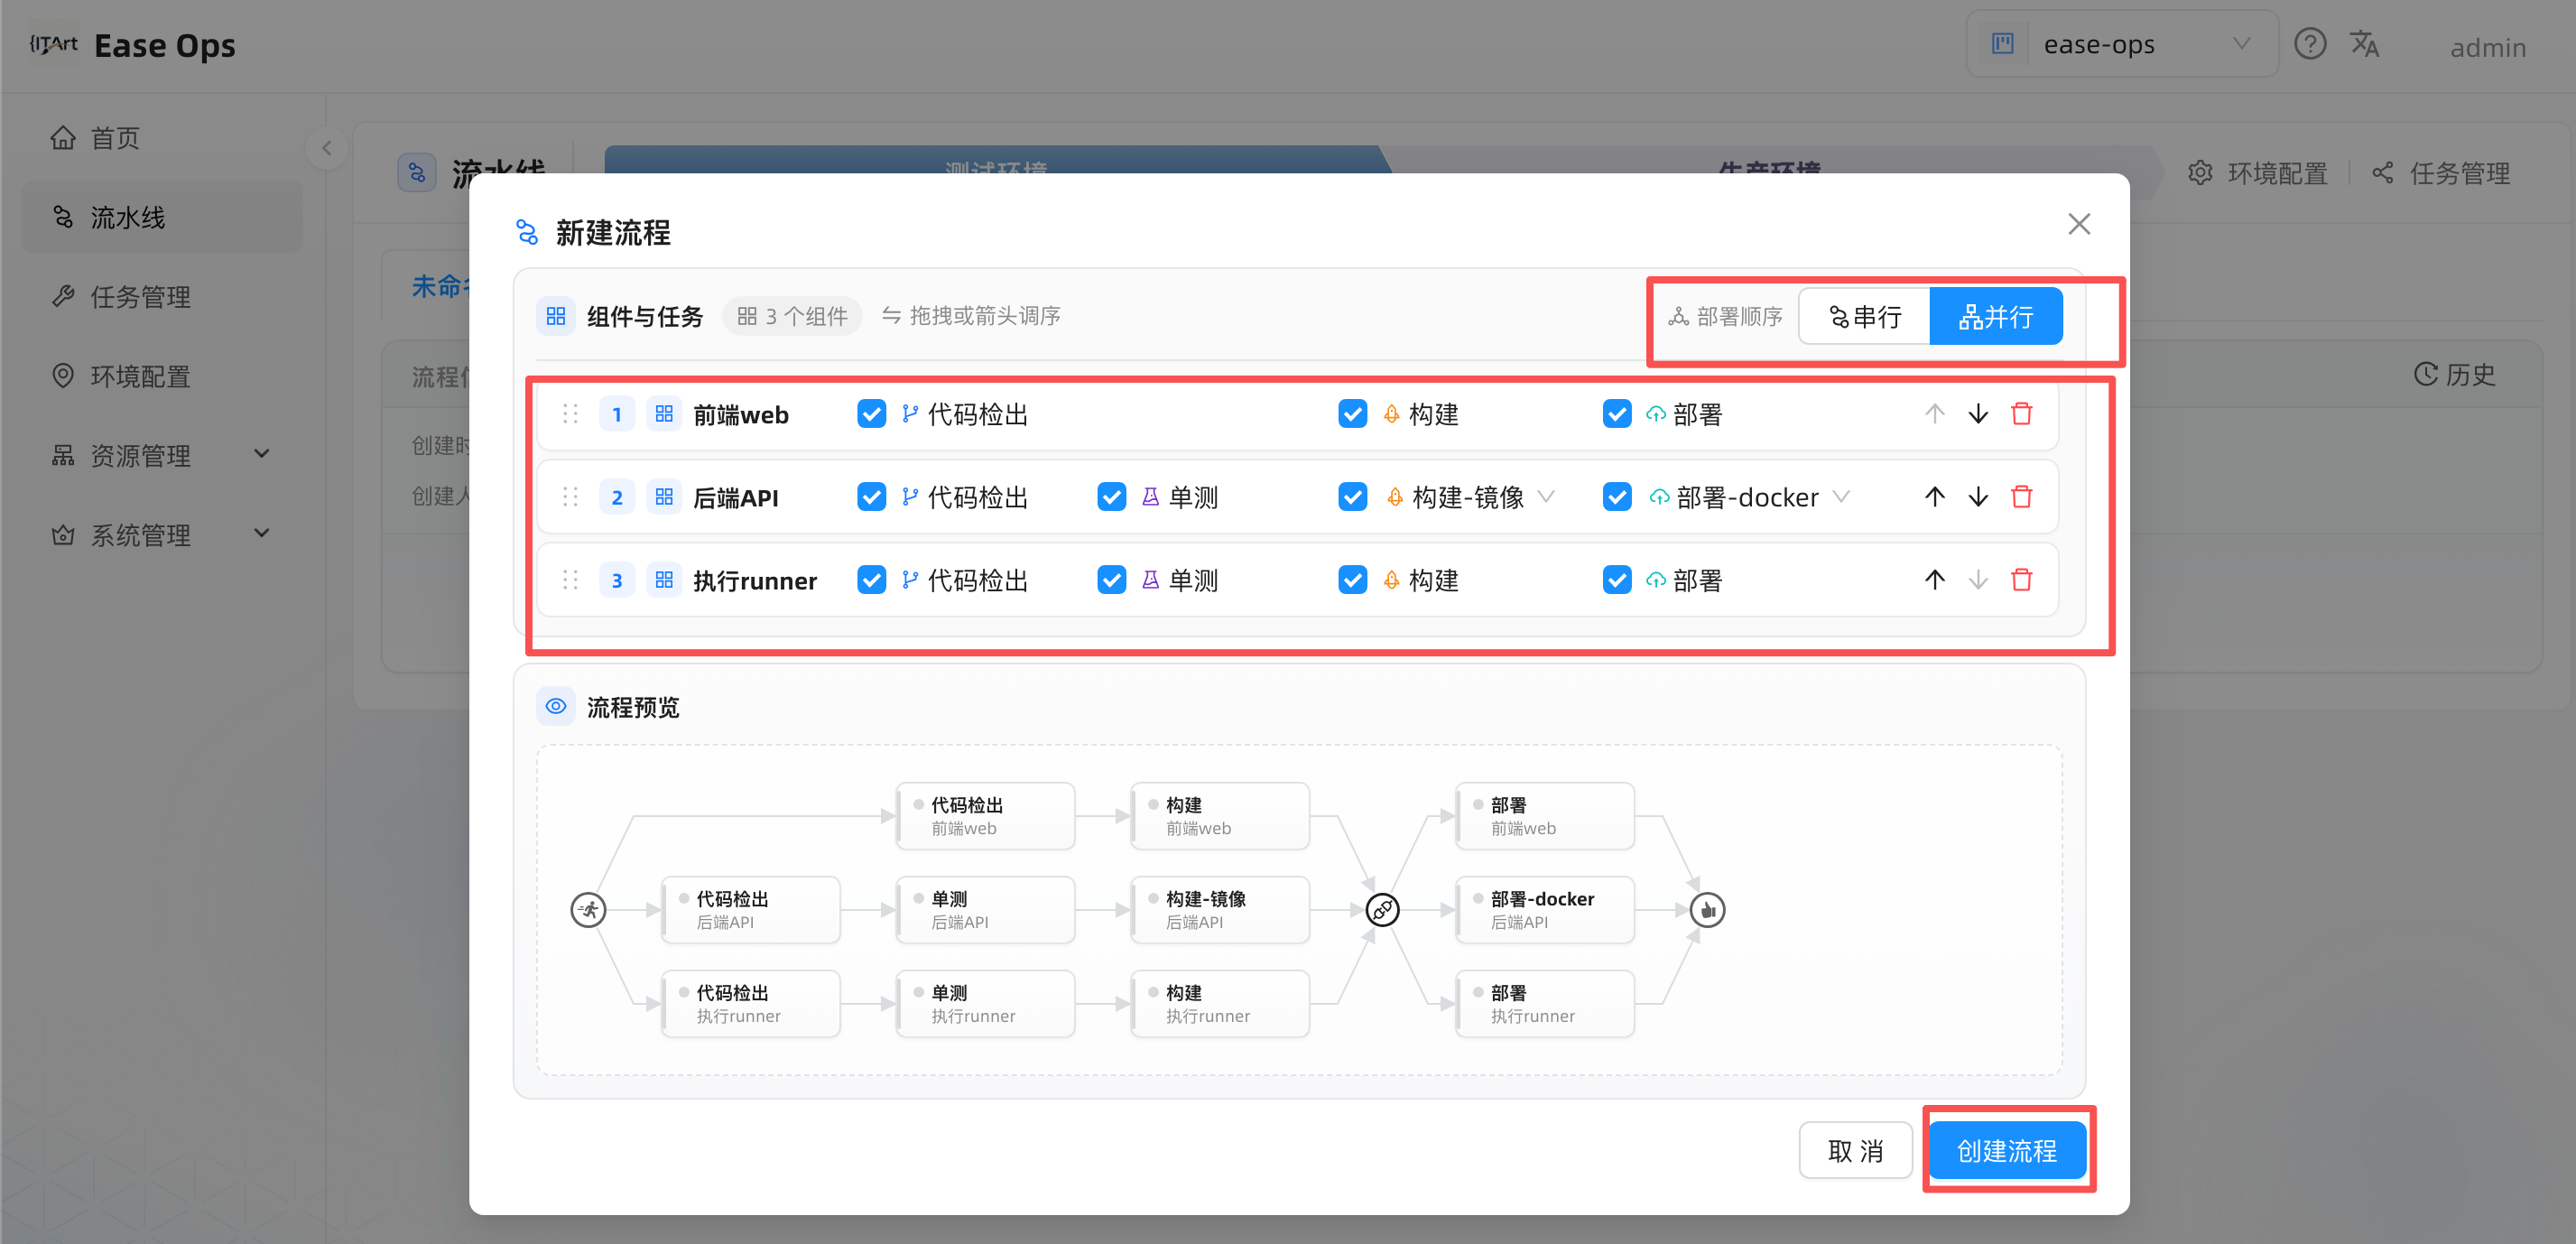Delete the 执行runner component row
Screen dimensions: 2576x1244
[2021, 580]
